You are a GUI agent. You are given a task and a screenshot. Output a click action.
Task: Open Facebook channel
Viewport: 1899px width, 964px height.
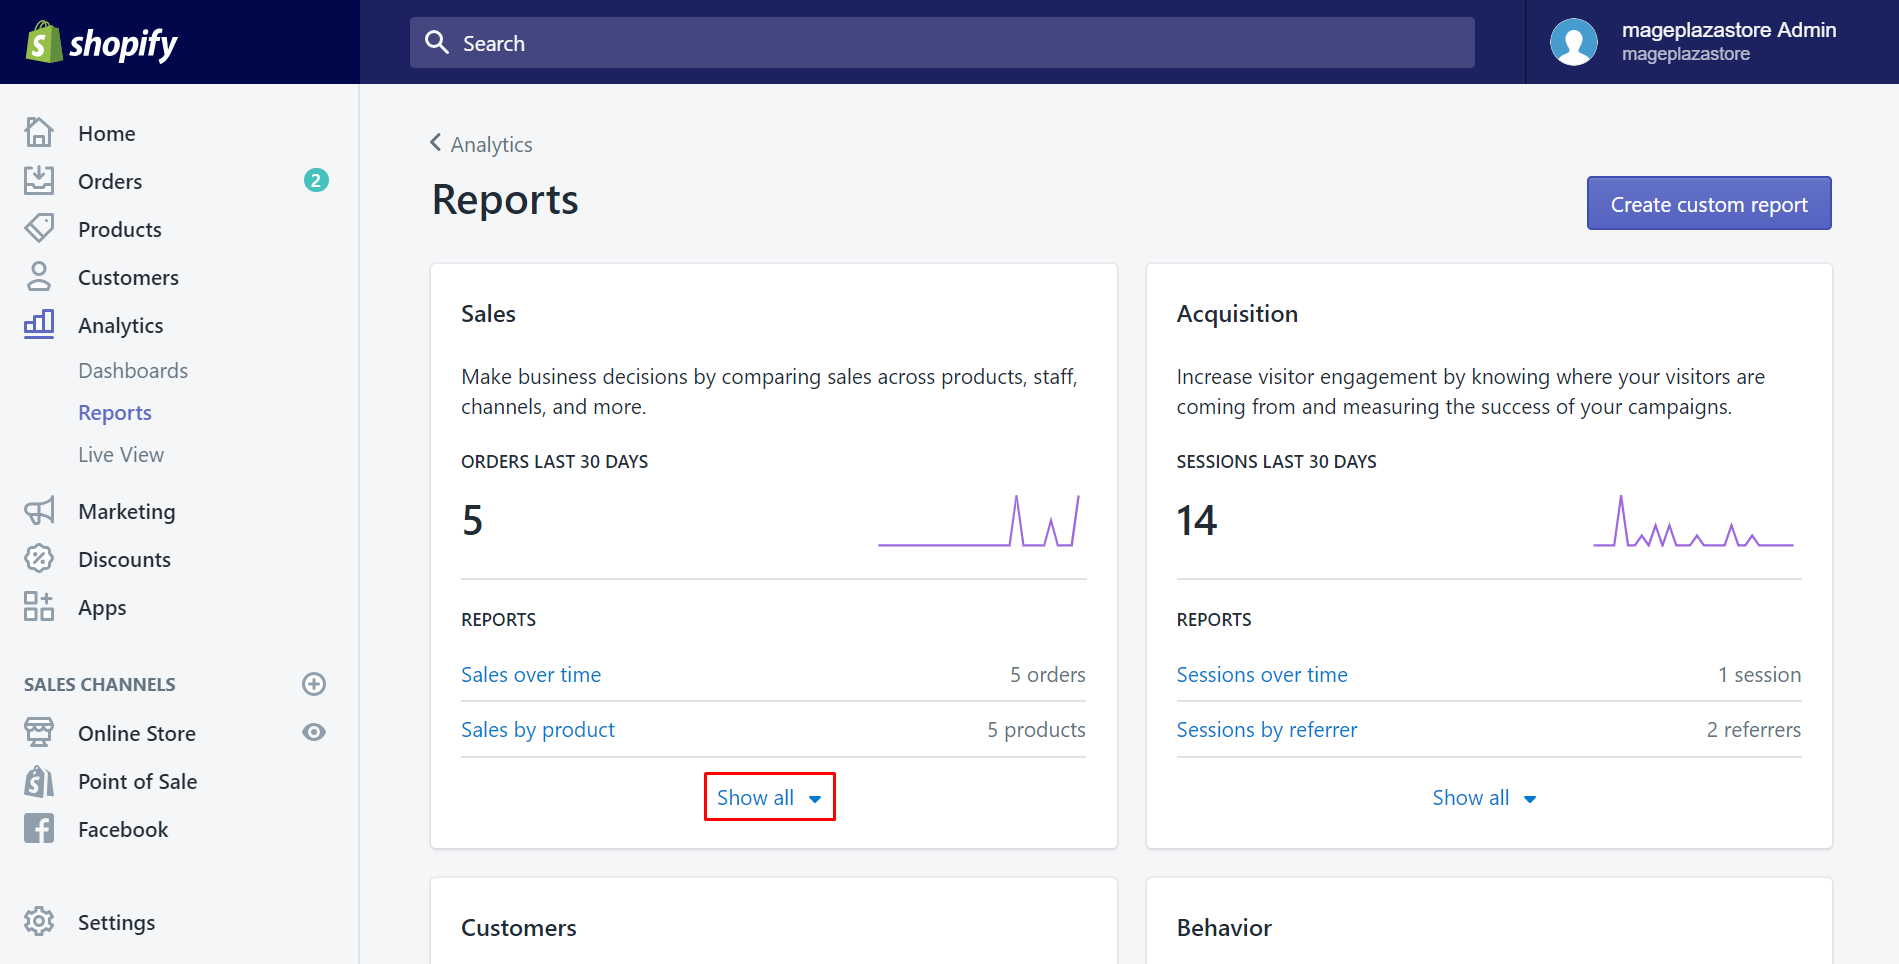(x=123, y=829)
